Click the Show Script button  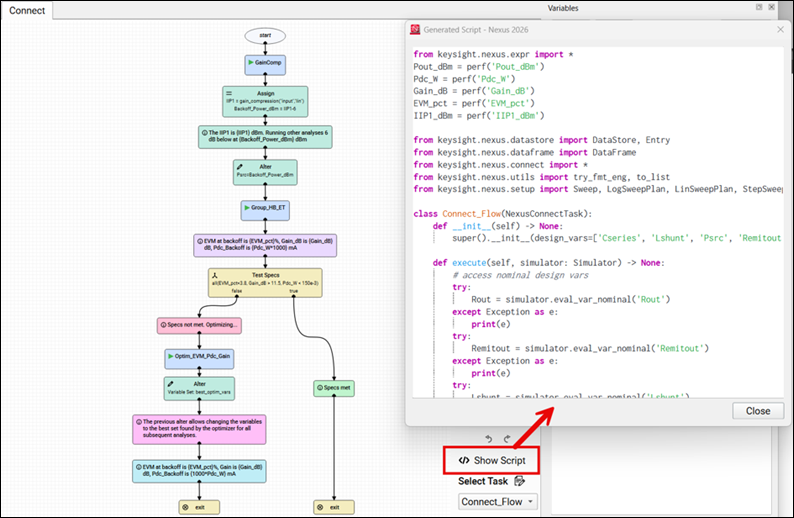click(x=491, y=460)
